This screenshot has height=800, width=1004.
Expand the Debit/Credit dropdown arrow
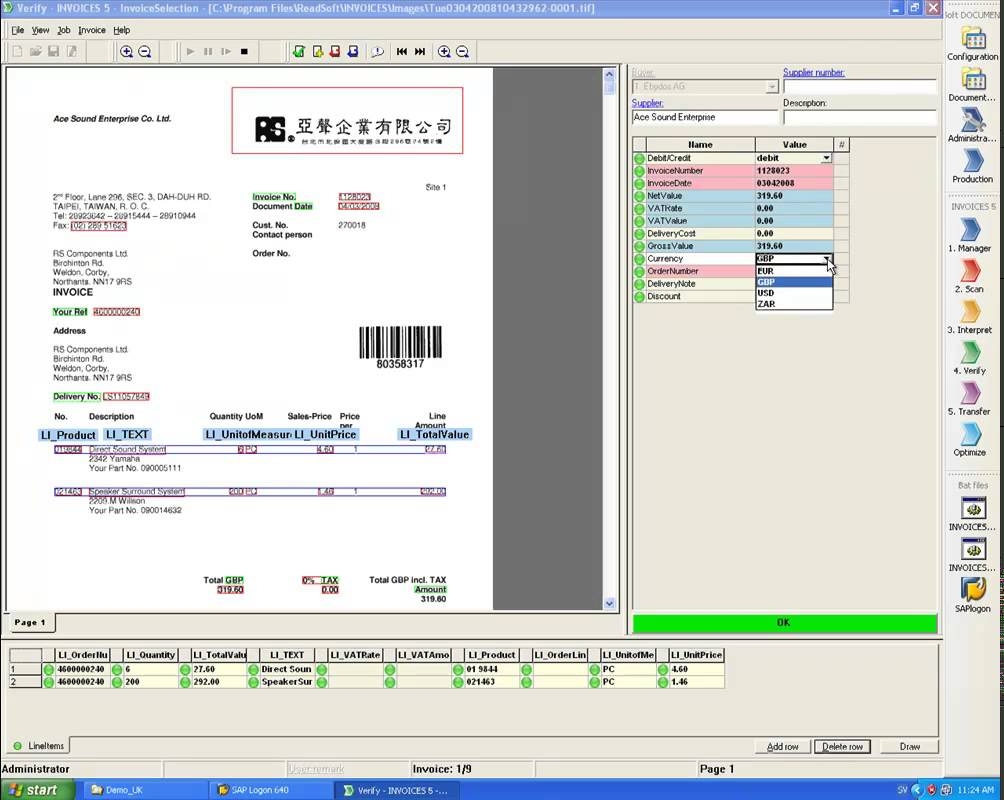coord(827,158)
